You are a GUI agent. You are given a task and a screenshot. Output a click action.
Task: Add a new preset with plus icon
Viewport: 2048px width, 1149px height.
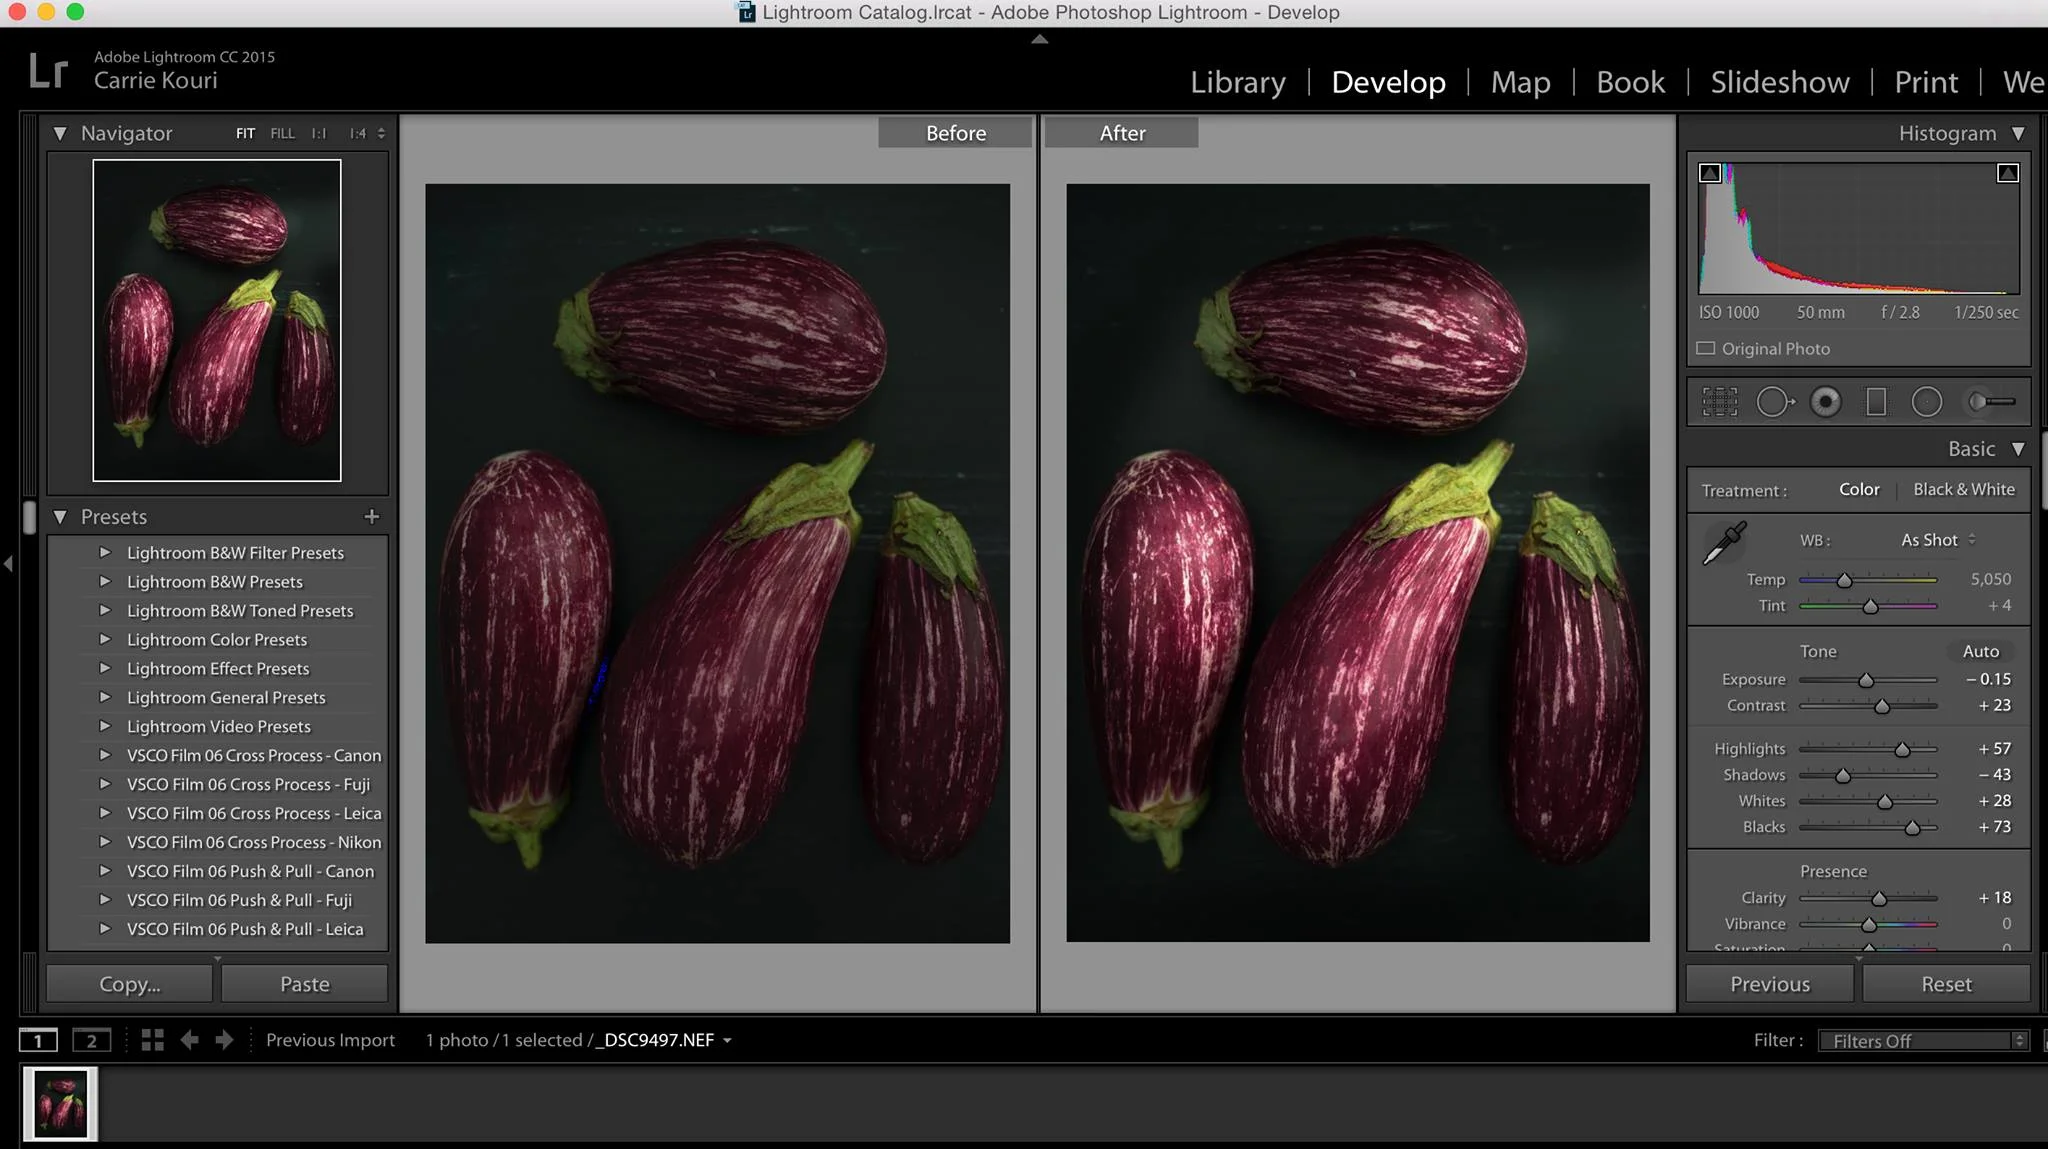[371, 517]
